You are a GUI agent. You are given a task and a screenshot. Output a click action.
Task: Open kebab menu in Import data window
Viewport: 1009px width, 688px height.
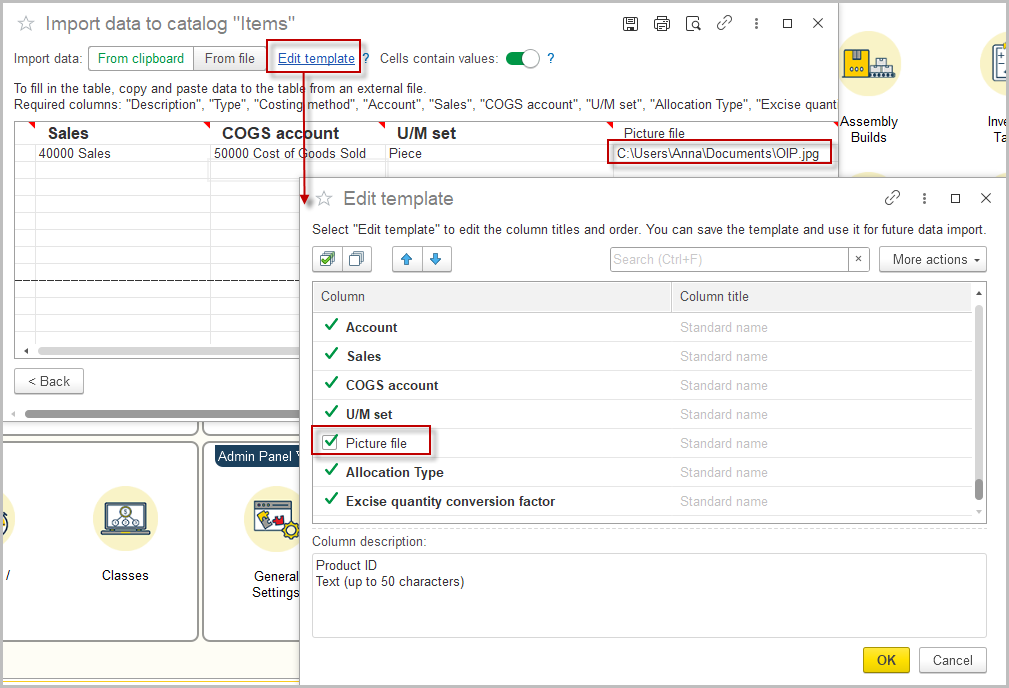click(755, 23)
